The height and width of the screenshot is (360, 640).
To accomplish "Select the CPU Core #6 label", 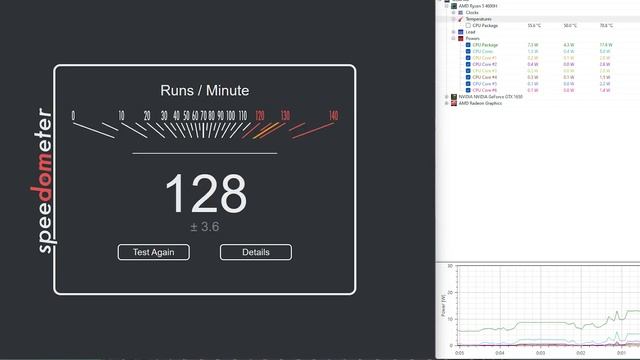I will click(x=484, y=90).
